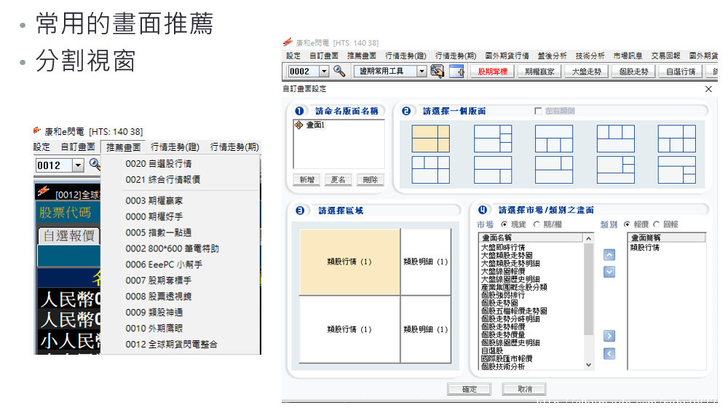
Task: Click the add-right arrow icon between lists
Action: (610, 336)
